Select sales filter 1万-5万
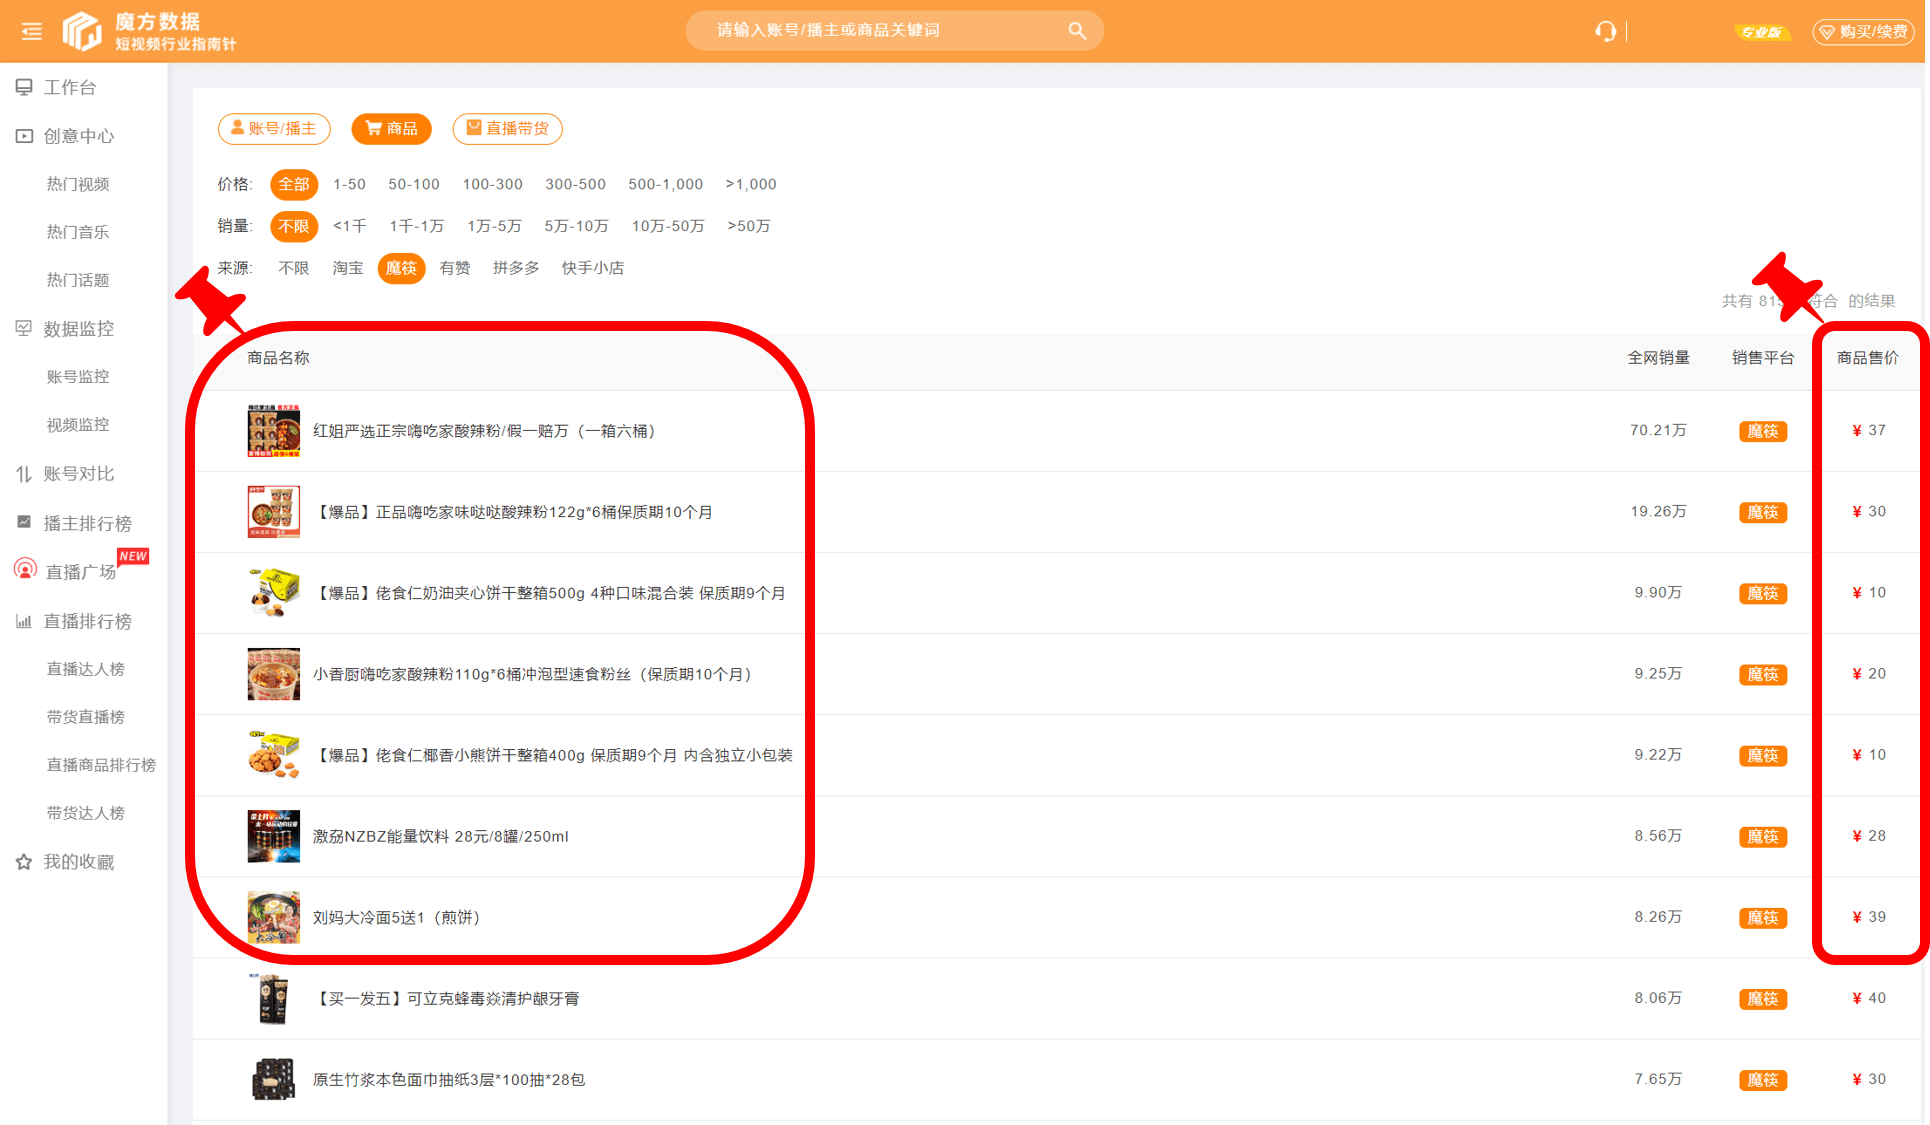Screen dimensions: 1930x1125 coord(494,226)
